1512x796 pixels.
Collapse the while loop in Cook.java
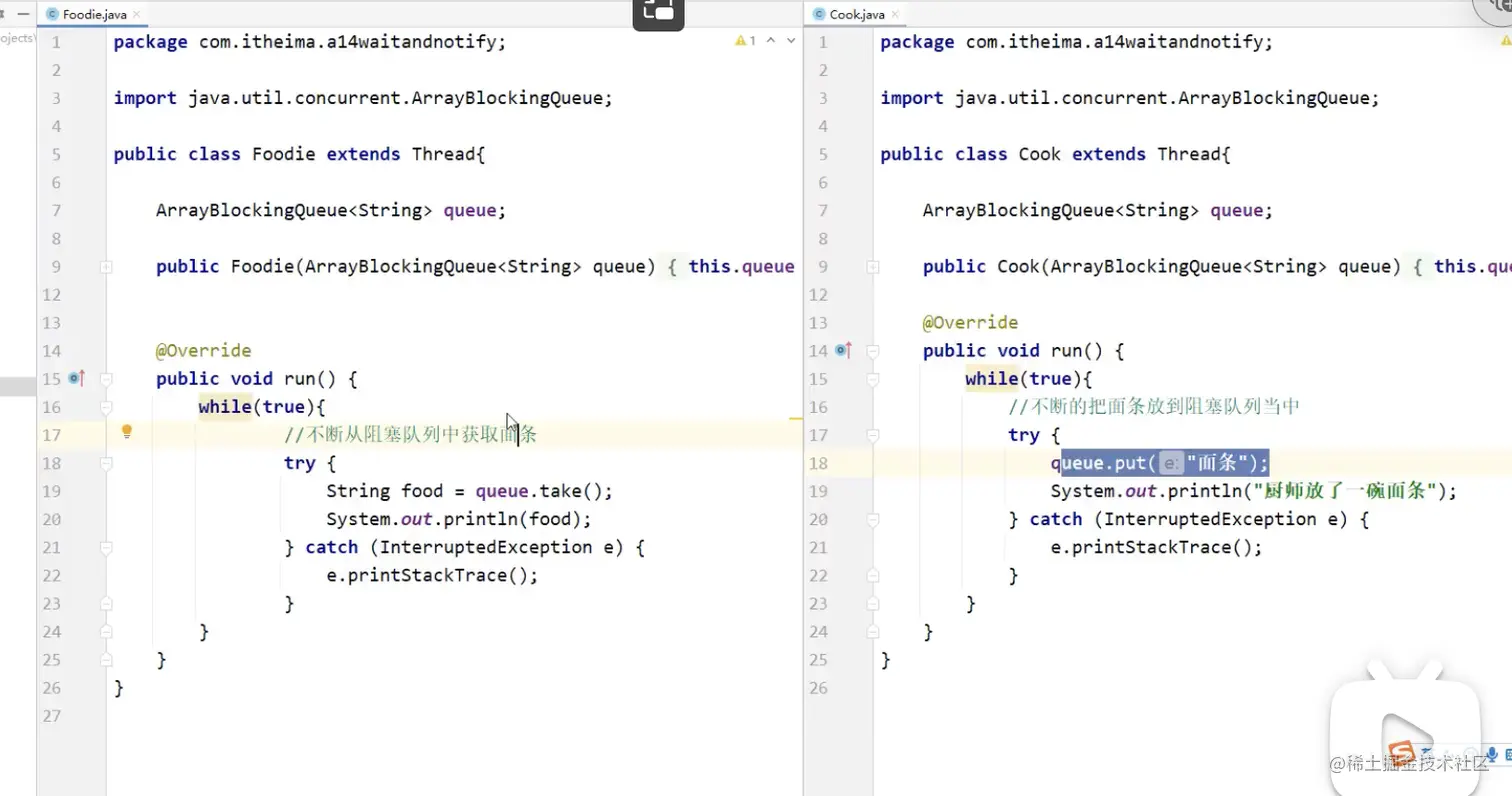873,379
